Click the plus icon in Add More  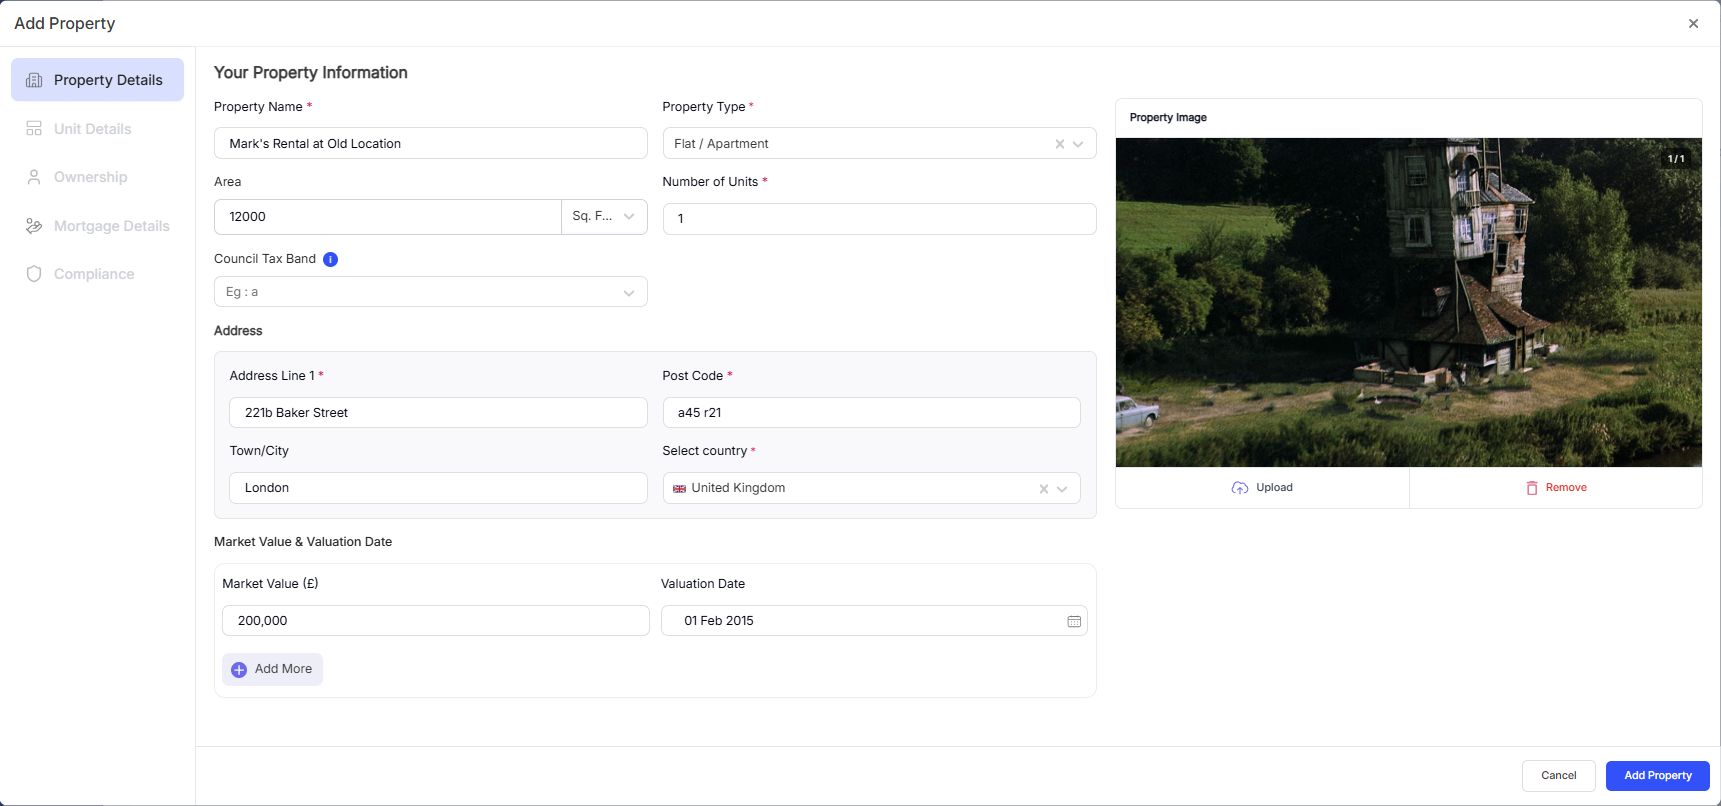(239, 670)
